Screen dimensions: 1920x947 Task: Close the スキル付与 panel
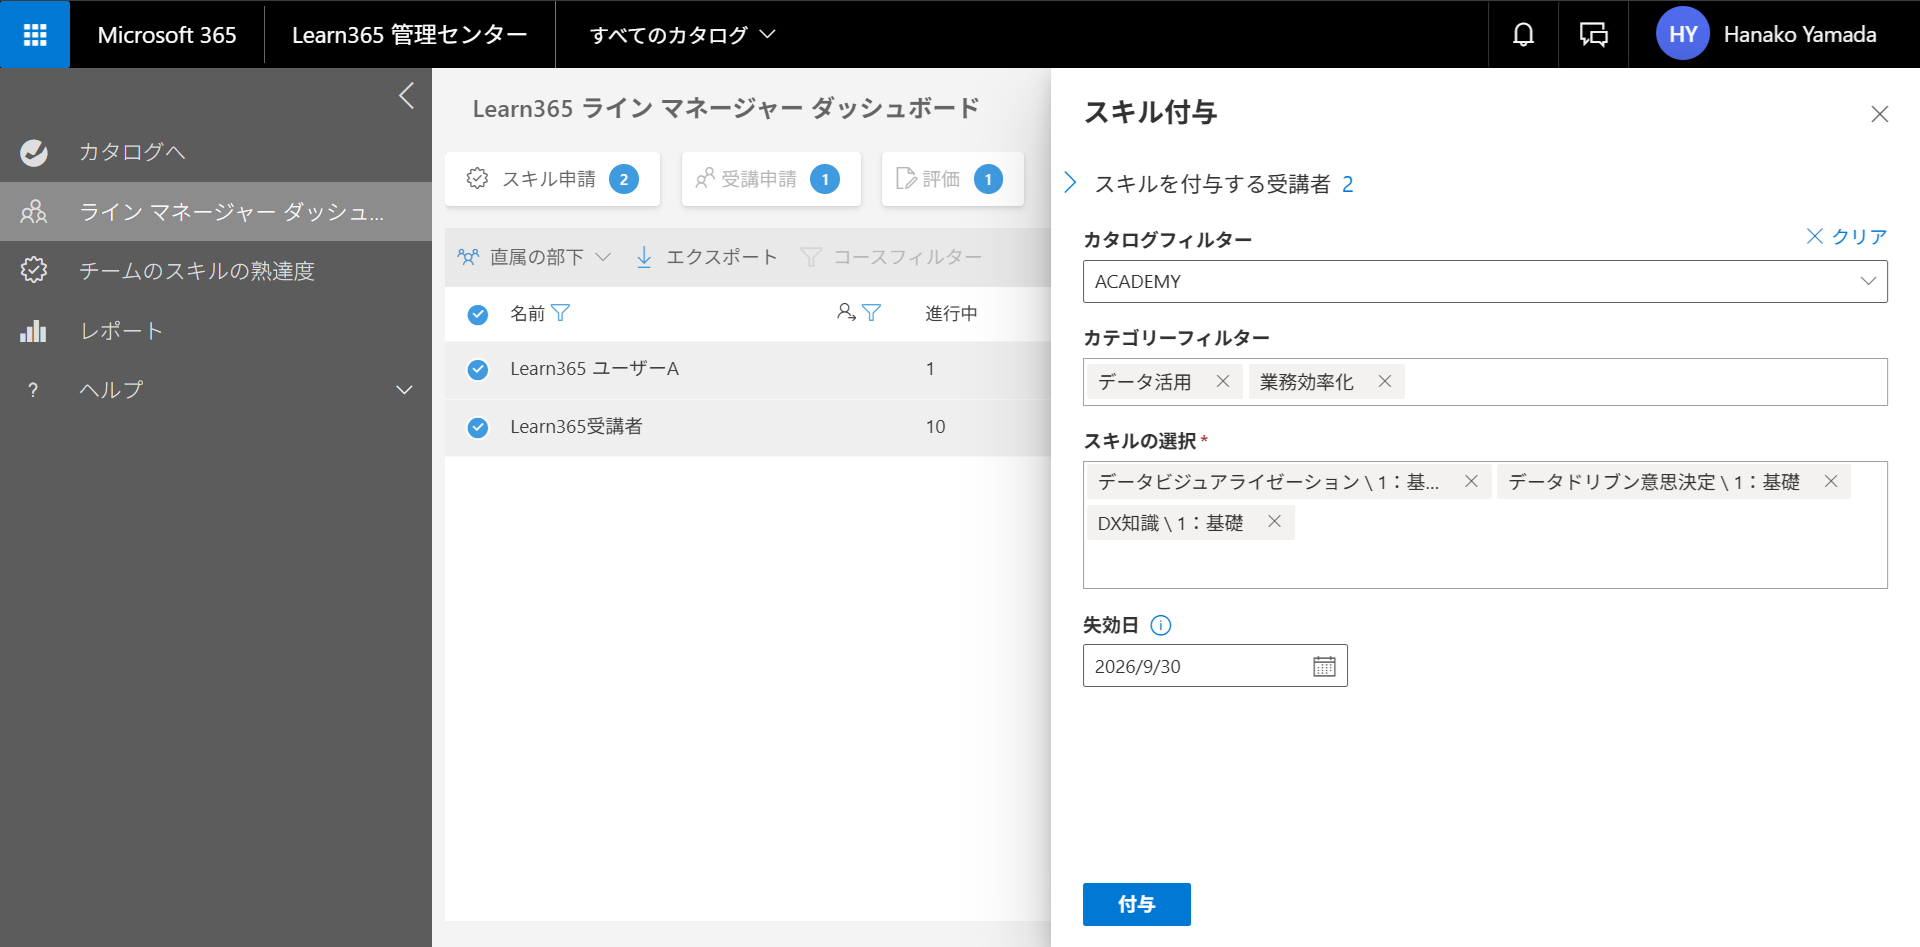point(1880,114)
